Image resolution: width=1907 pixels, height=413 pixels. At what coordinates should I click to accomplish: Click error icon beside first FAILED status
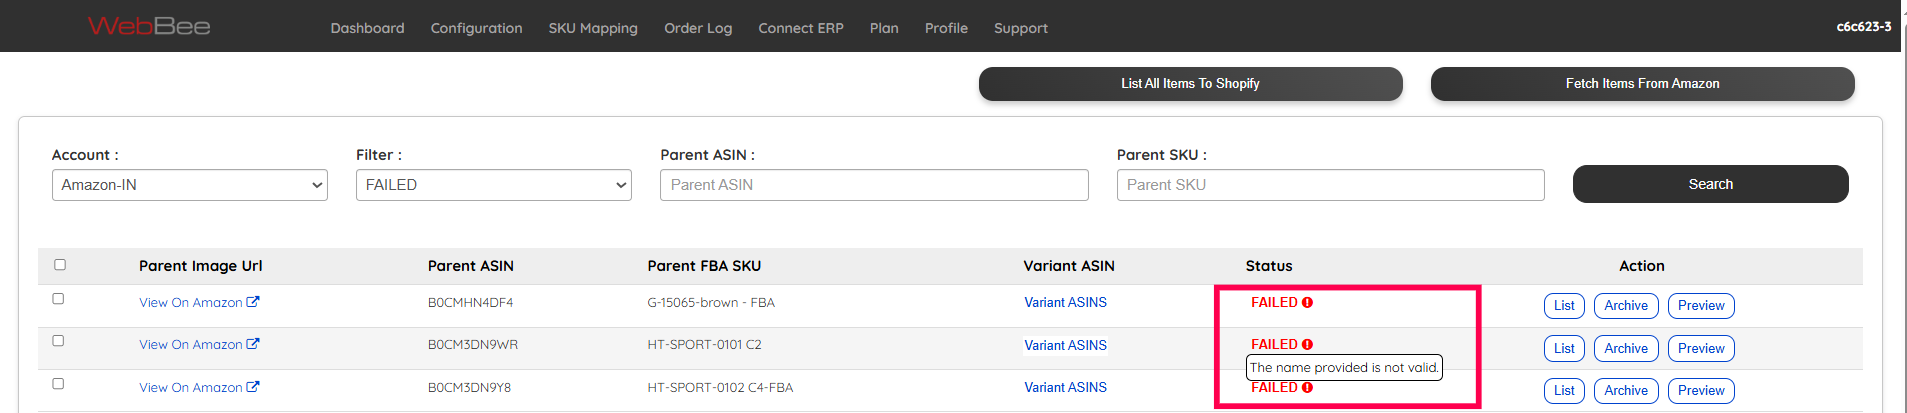tap(1307, 303)
